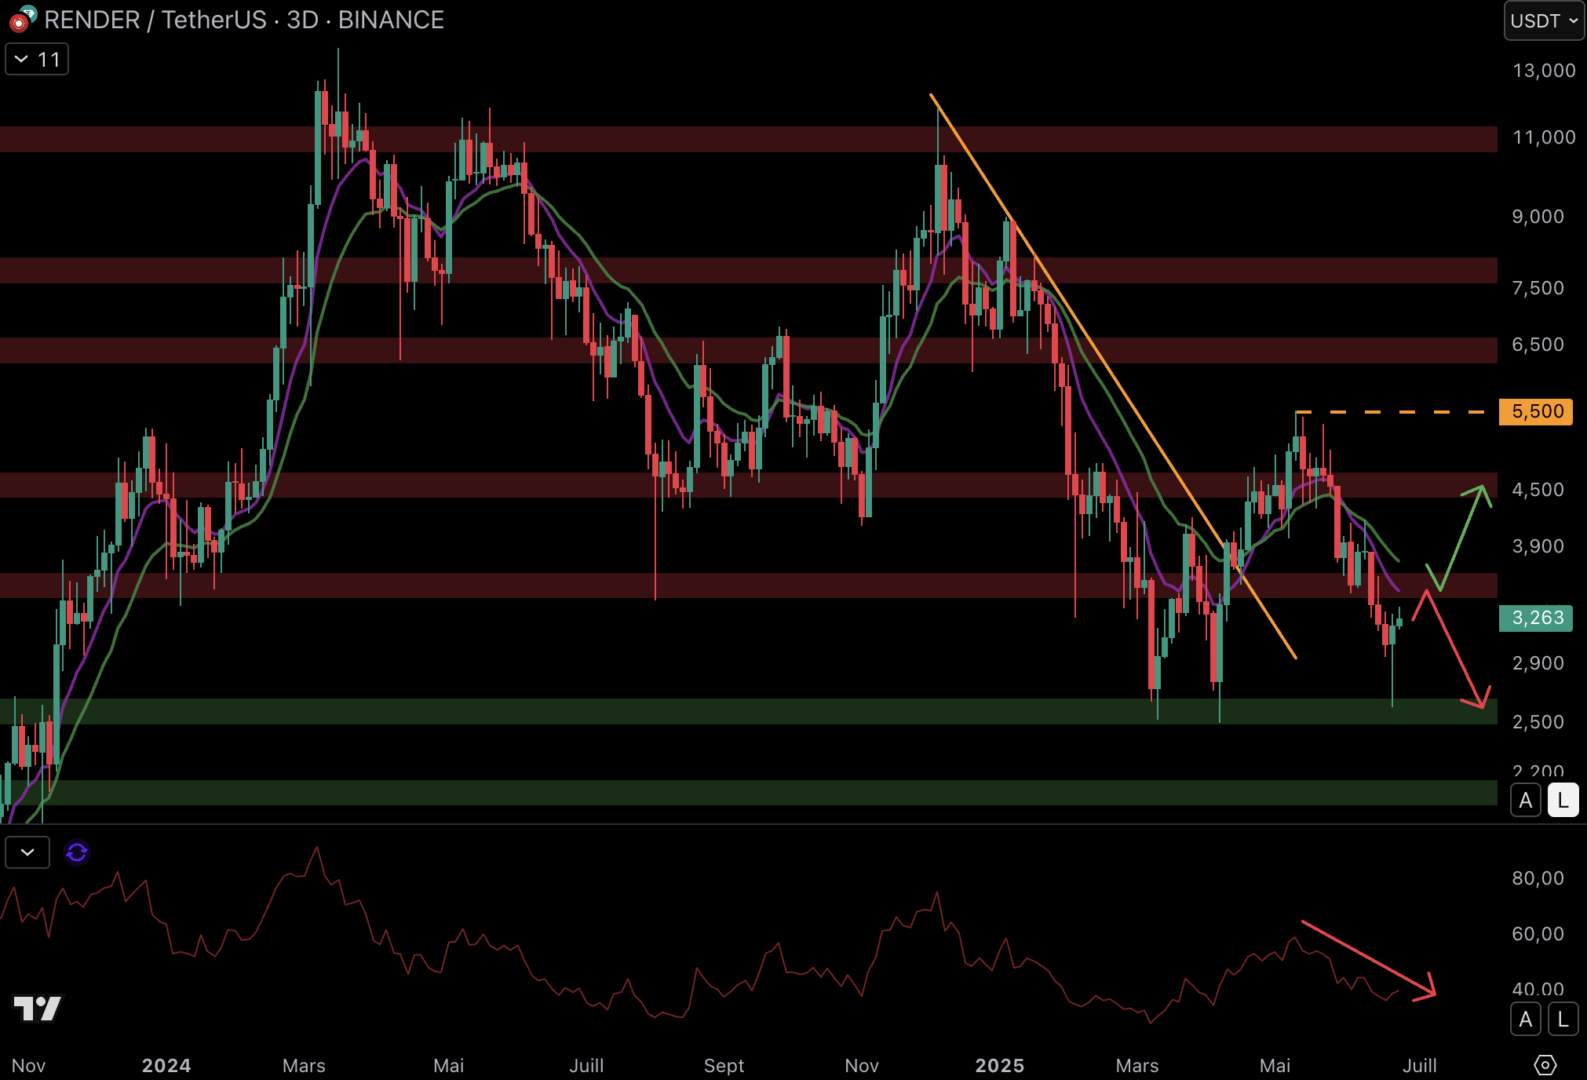Image resolution: width=1587 pixels, height=1080 pixels.
Task: Click the 9,000 price axis label
Action: (1538, 217)
